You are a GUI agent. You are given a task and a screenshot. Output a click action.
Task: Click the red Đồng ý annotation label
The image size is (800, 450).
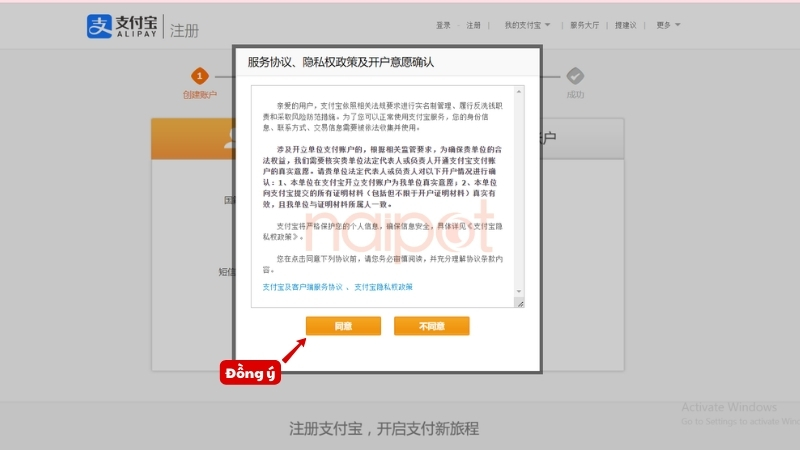tap(248, 374)
